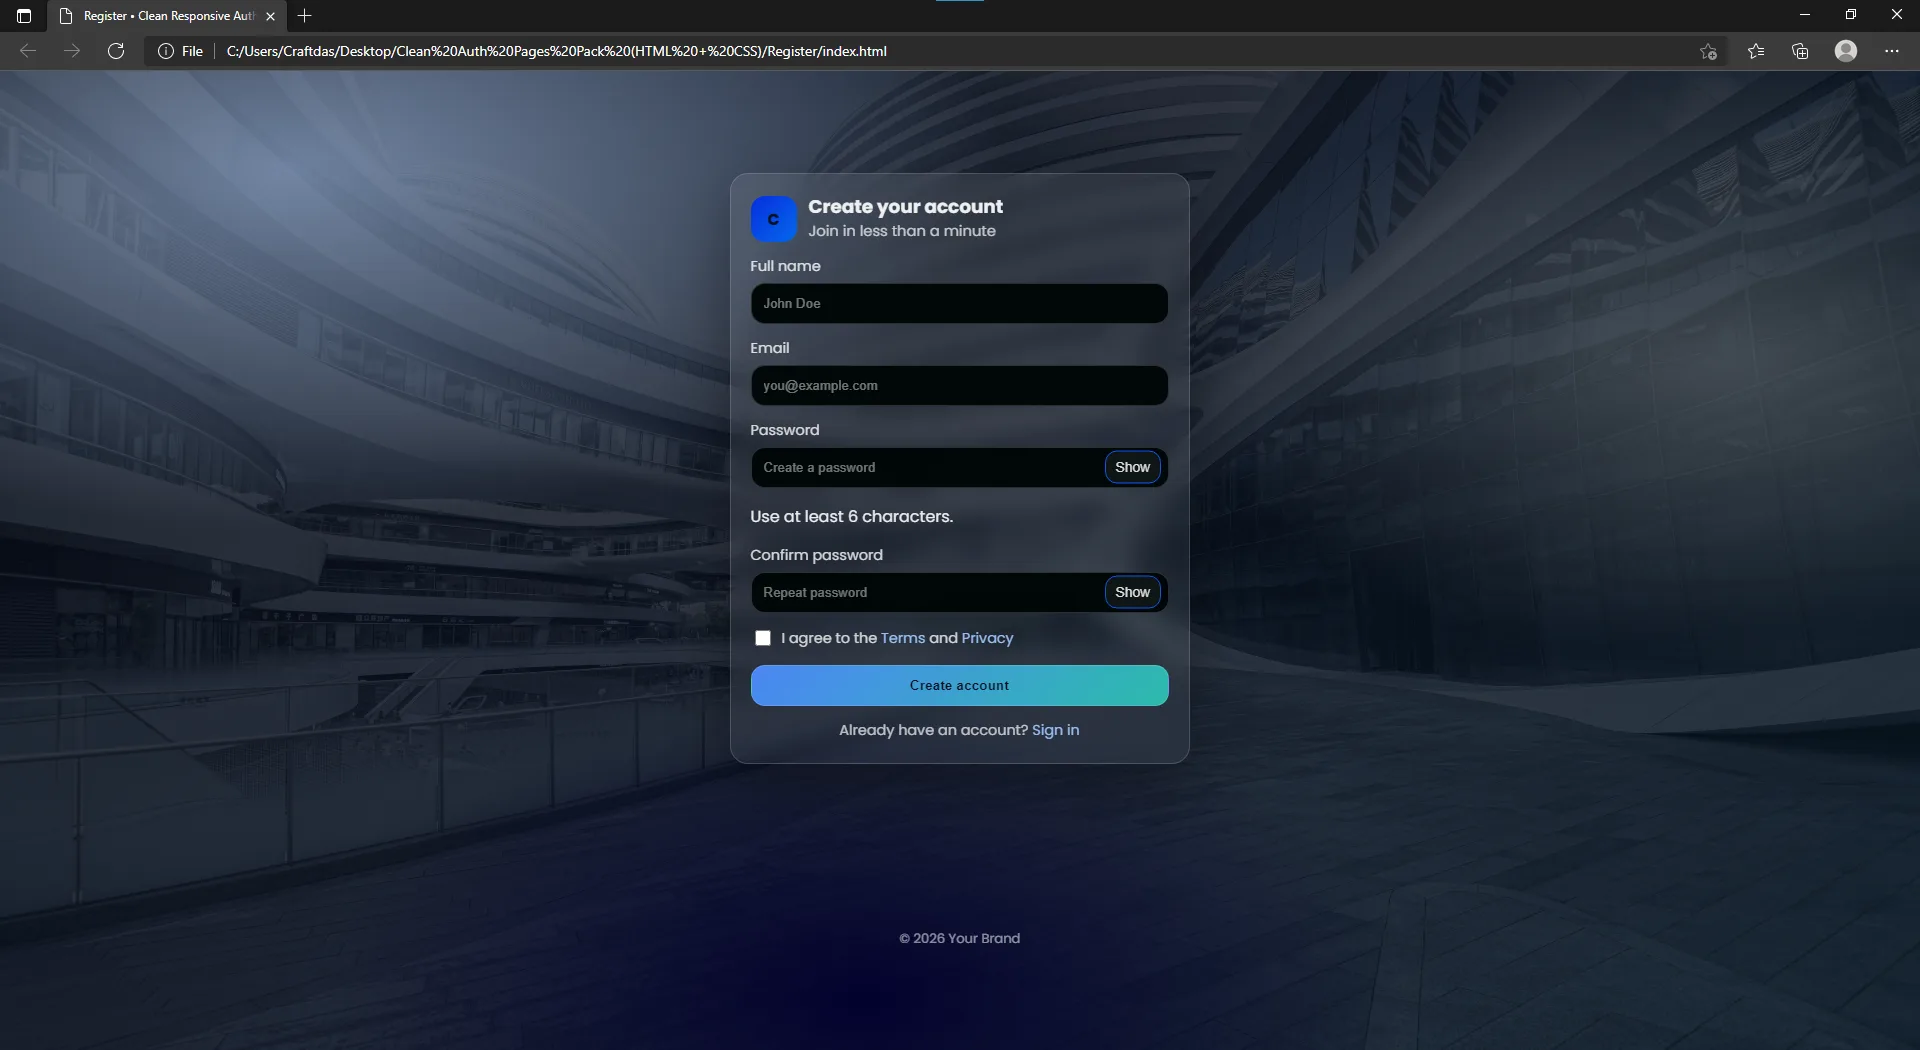Open the tab actions menu
Screen dimensions: 1920x1050
[x=24, y=15]
